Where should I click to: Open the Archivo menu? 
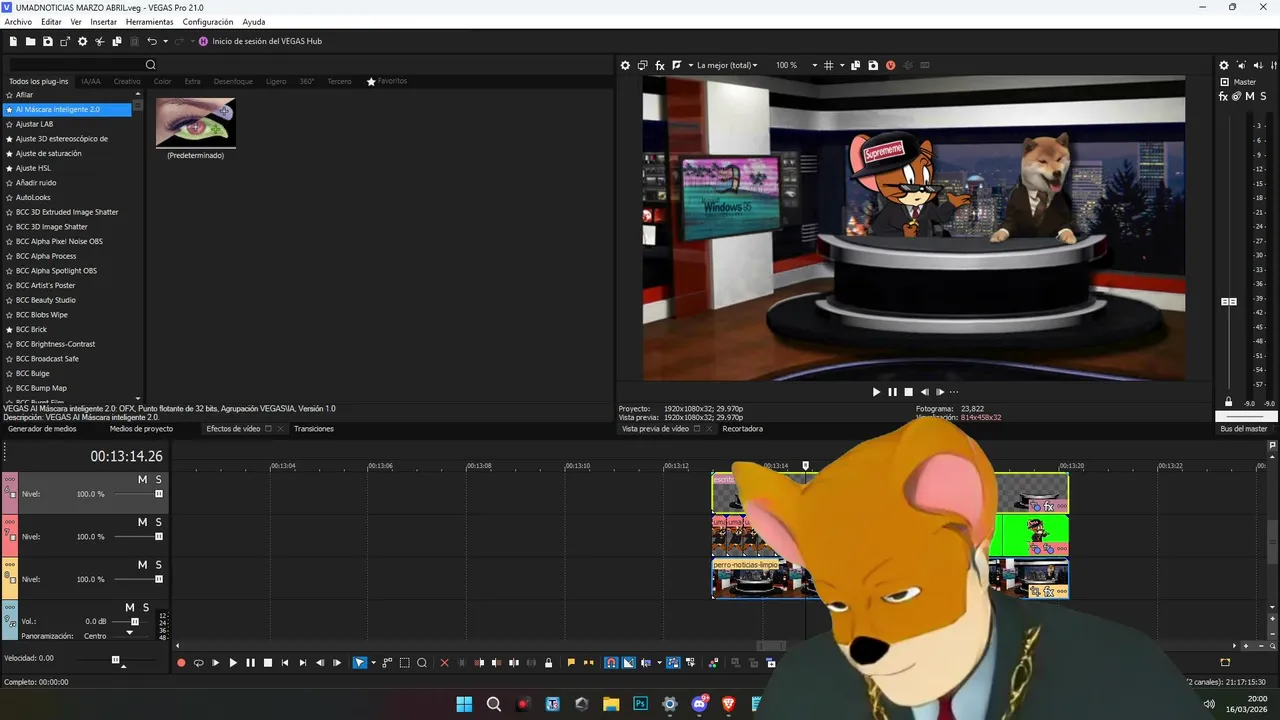coord(18,22)
